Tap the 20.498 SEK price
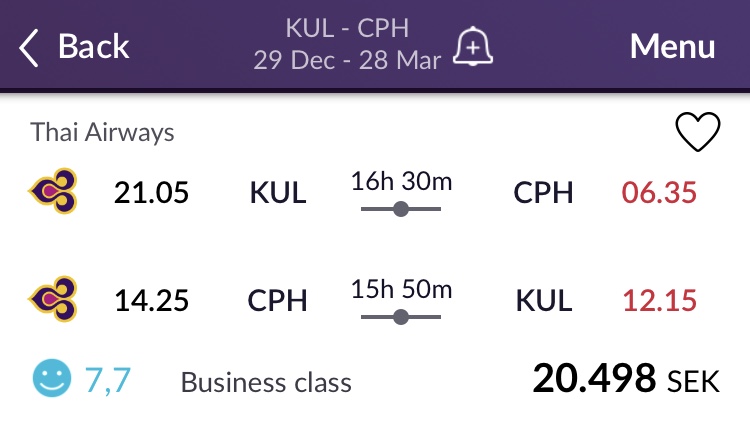This screenshot has height=430, width=750. coord(626,380)
